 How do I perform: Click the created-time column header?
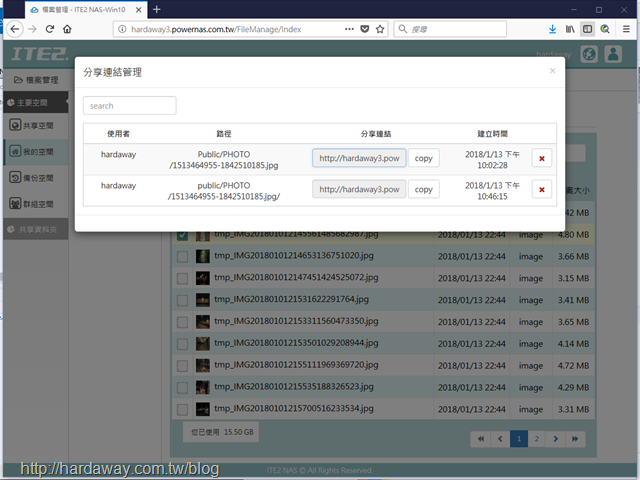click(493, 133)
